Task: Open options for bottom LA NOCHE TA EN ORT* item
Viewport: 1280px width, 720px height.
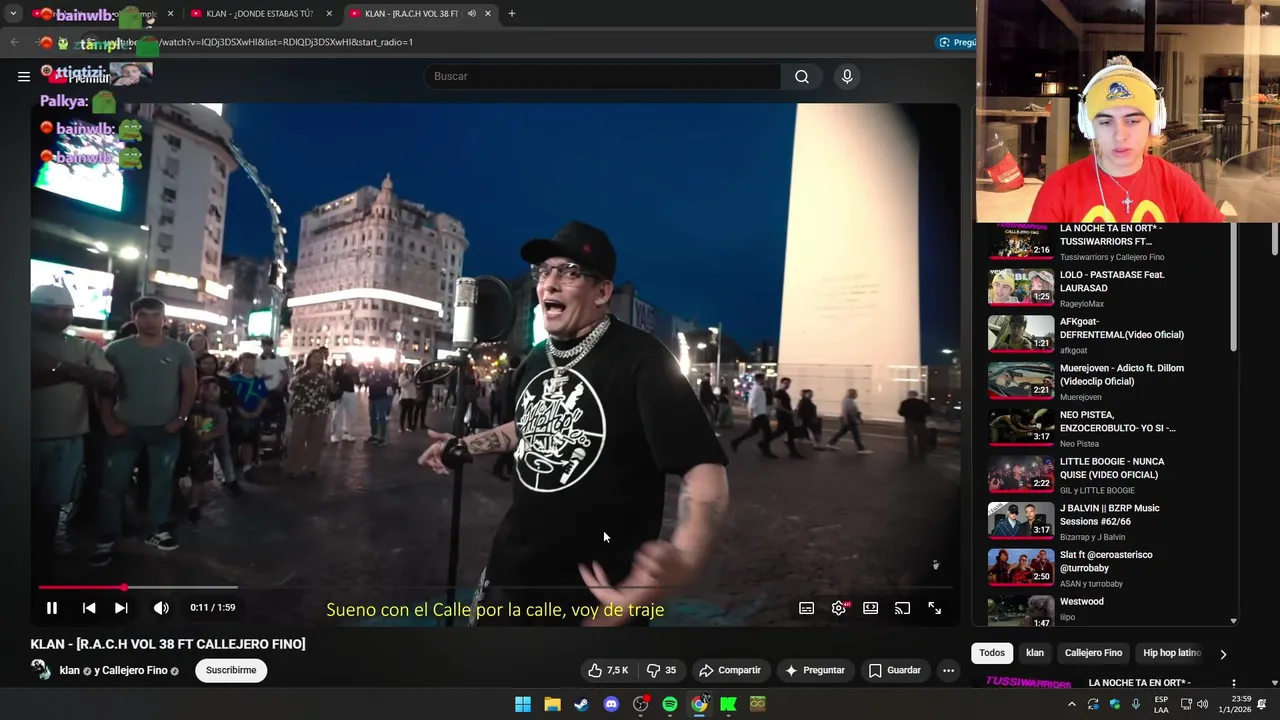Action: [x=1232, y=683]
